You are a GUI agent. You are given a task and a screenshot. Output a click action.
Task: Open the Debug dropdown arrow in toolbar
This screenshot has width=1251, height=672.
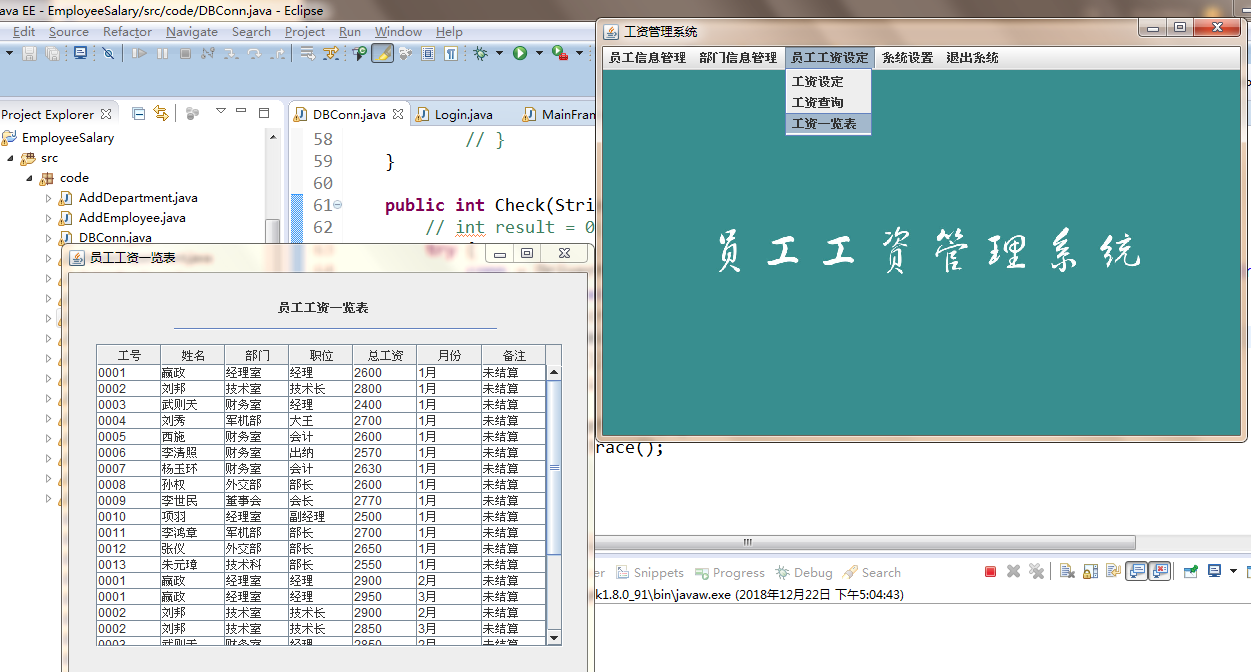pyautogui.click(x=498, y=53)
